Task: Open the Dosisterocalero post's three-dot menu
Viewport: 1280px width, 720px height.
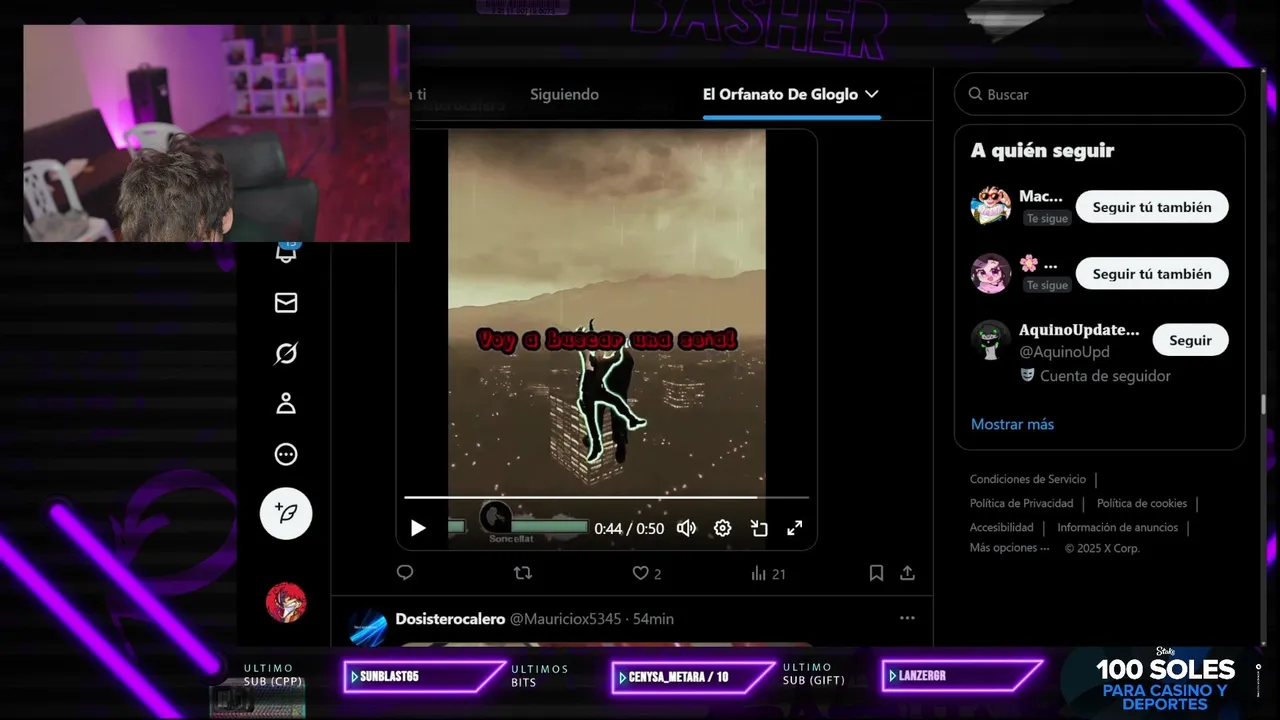Action: [x=907, y=618]
